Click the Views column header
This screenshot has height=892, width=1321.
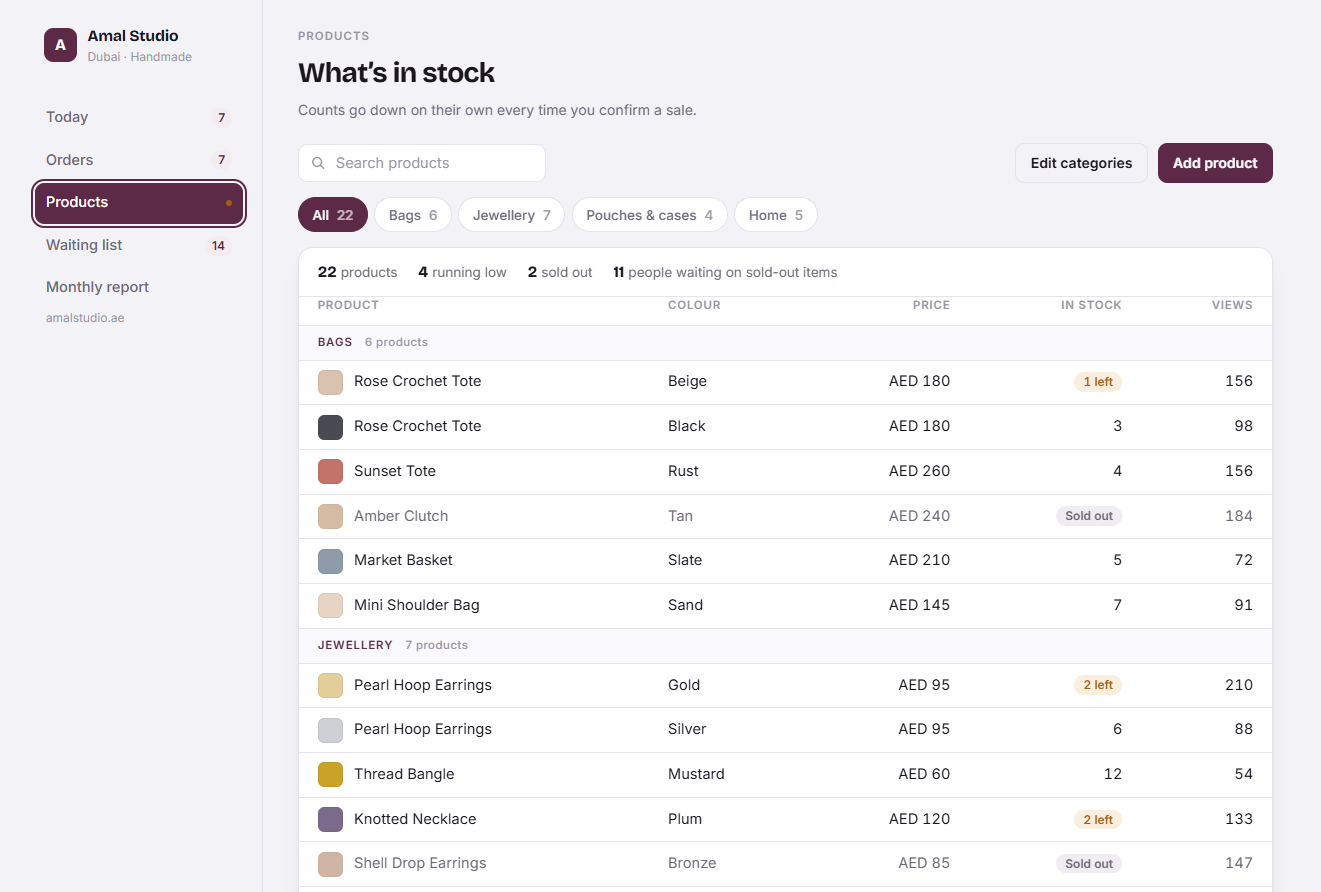1232,305
